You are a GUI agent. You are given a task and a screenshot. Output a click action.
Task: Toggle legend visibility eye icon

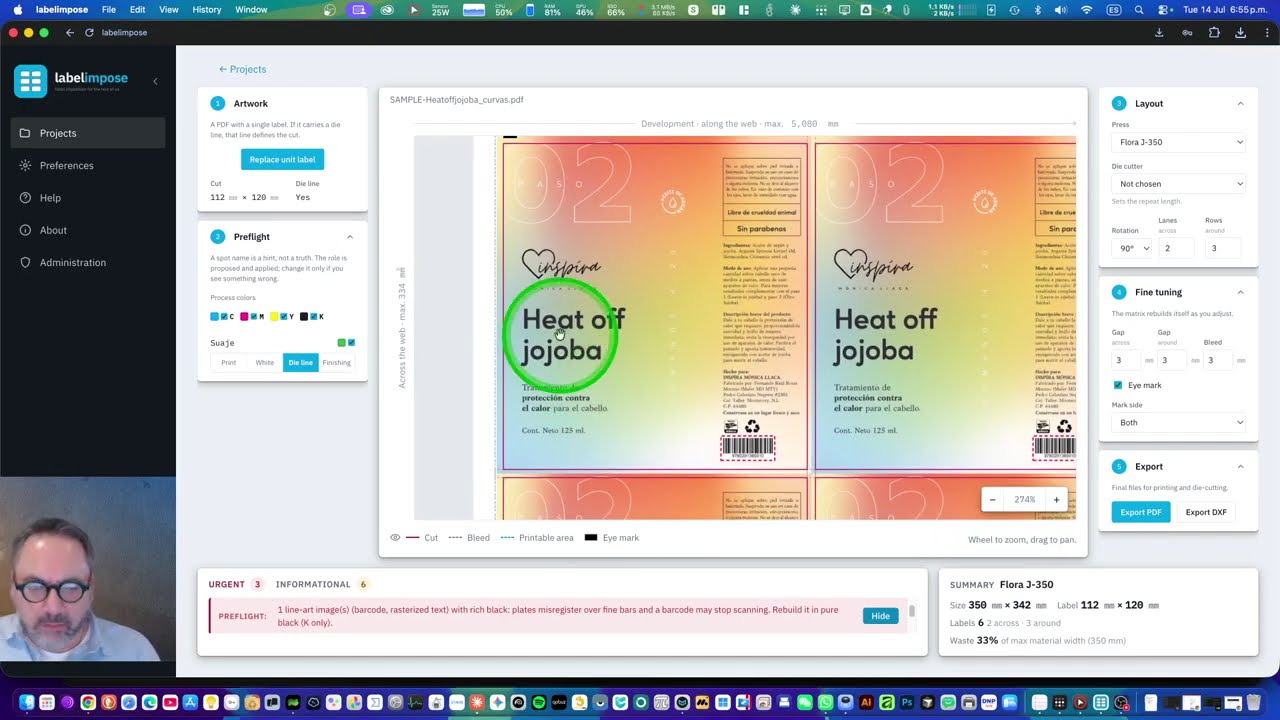click(395, 538)
